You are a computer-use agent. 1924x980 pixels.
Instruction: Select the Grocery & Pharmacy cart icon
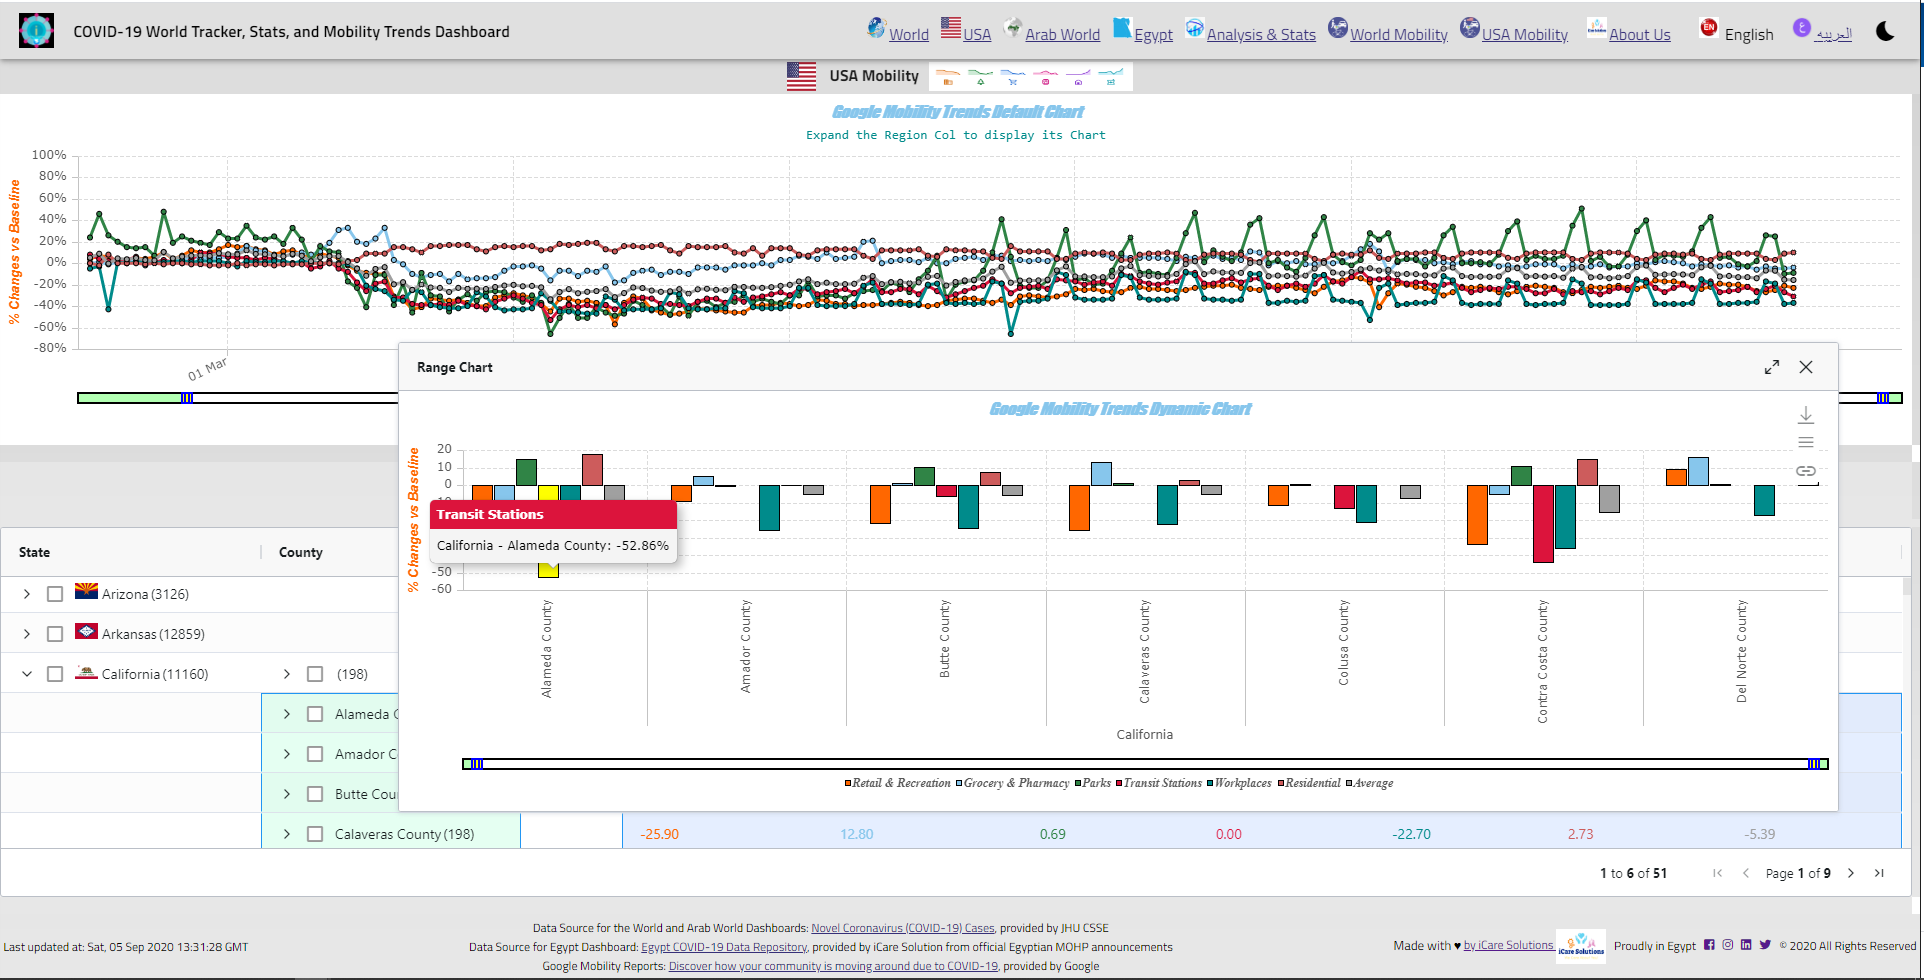1012,82
